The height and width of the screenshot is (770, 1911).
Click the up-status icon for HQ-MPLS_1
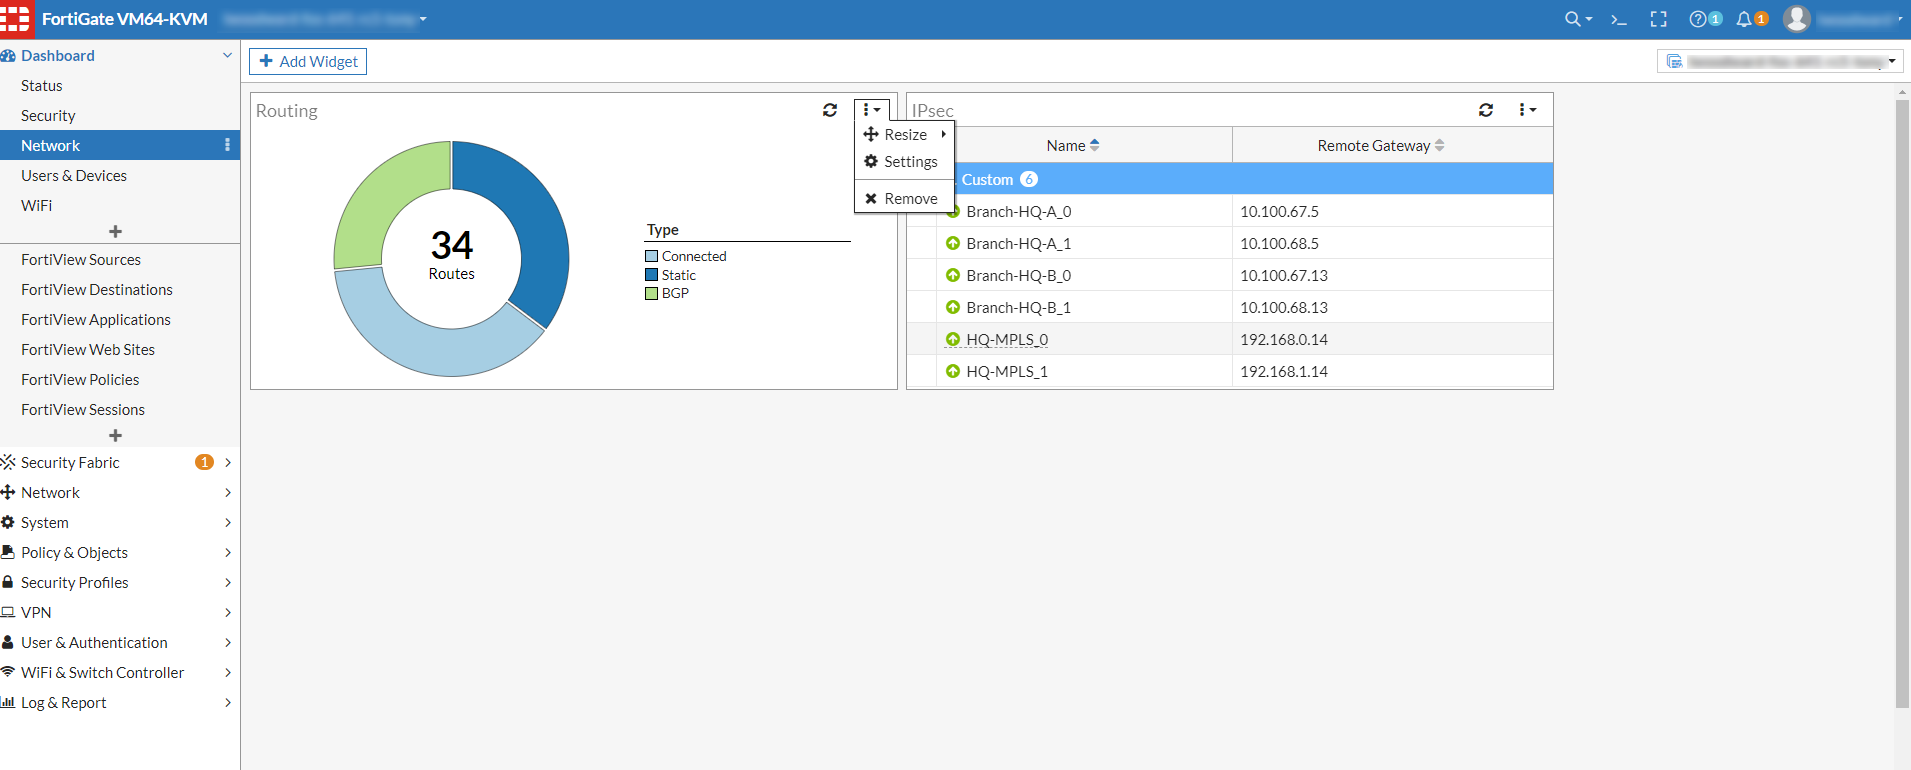tap(953, 371)
